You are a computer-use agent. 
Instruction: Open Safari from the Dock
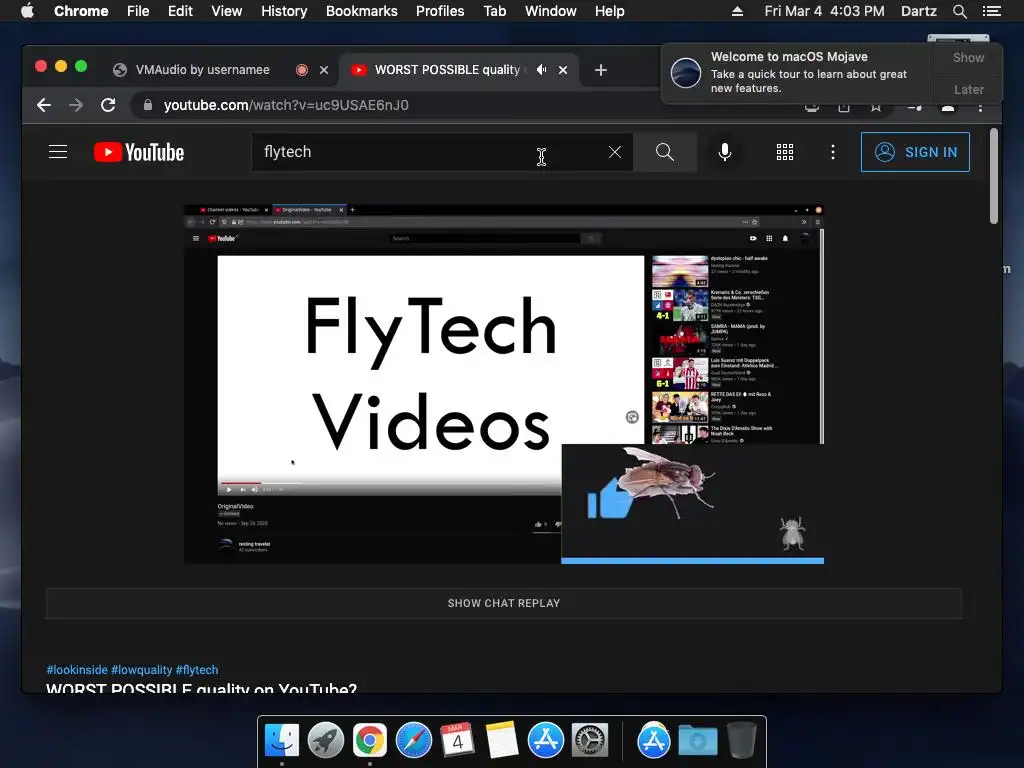tap(414, 741)
